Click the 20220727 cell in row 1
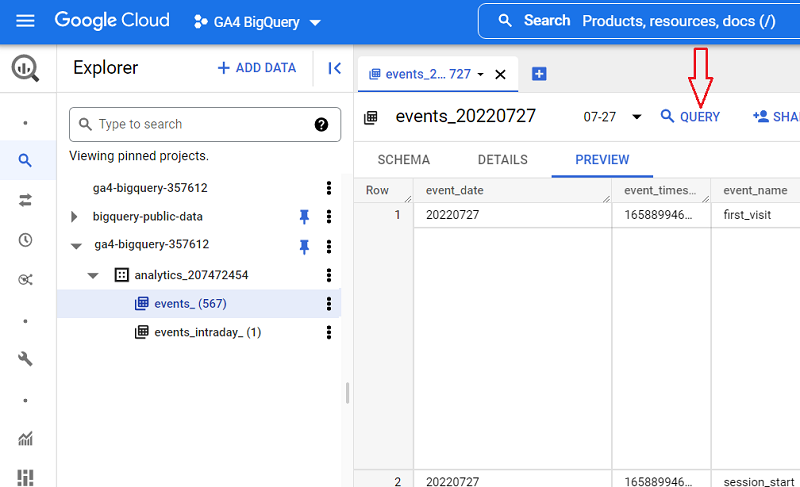The image size is (800, 487). point(453,215)
